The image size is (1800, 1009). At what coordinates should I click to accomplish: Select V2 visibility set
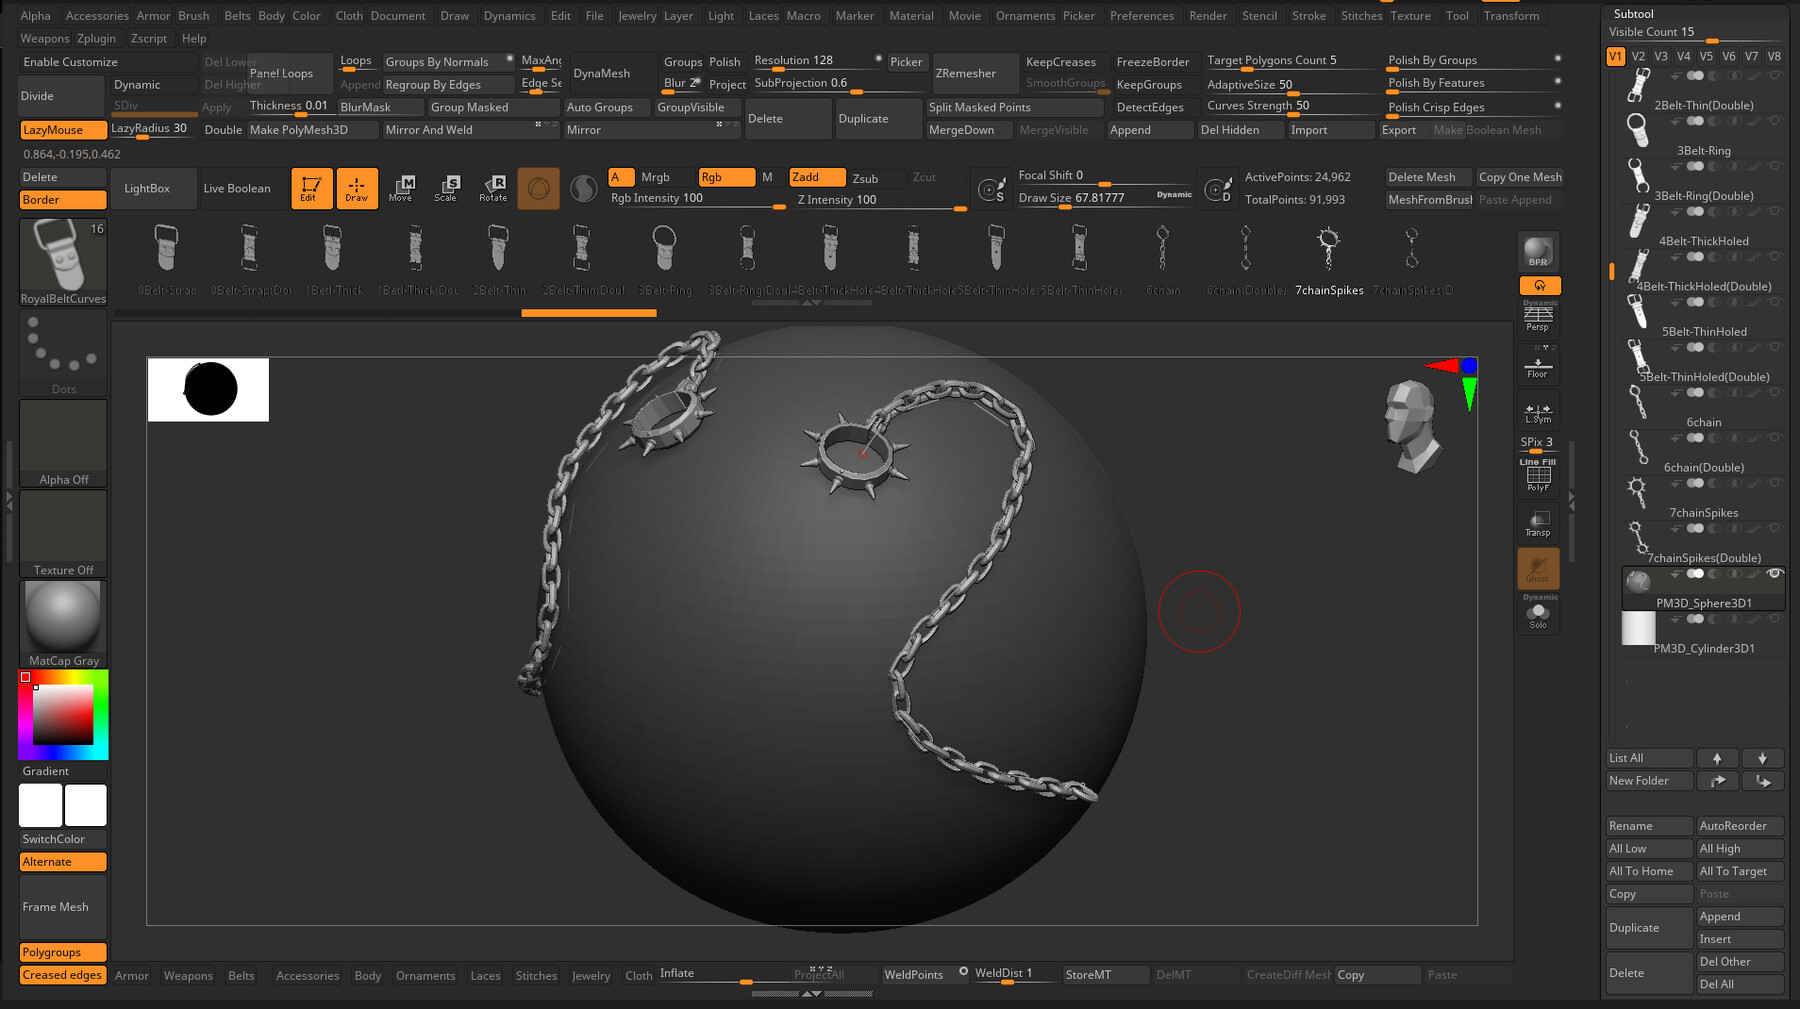(1638, 56)
